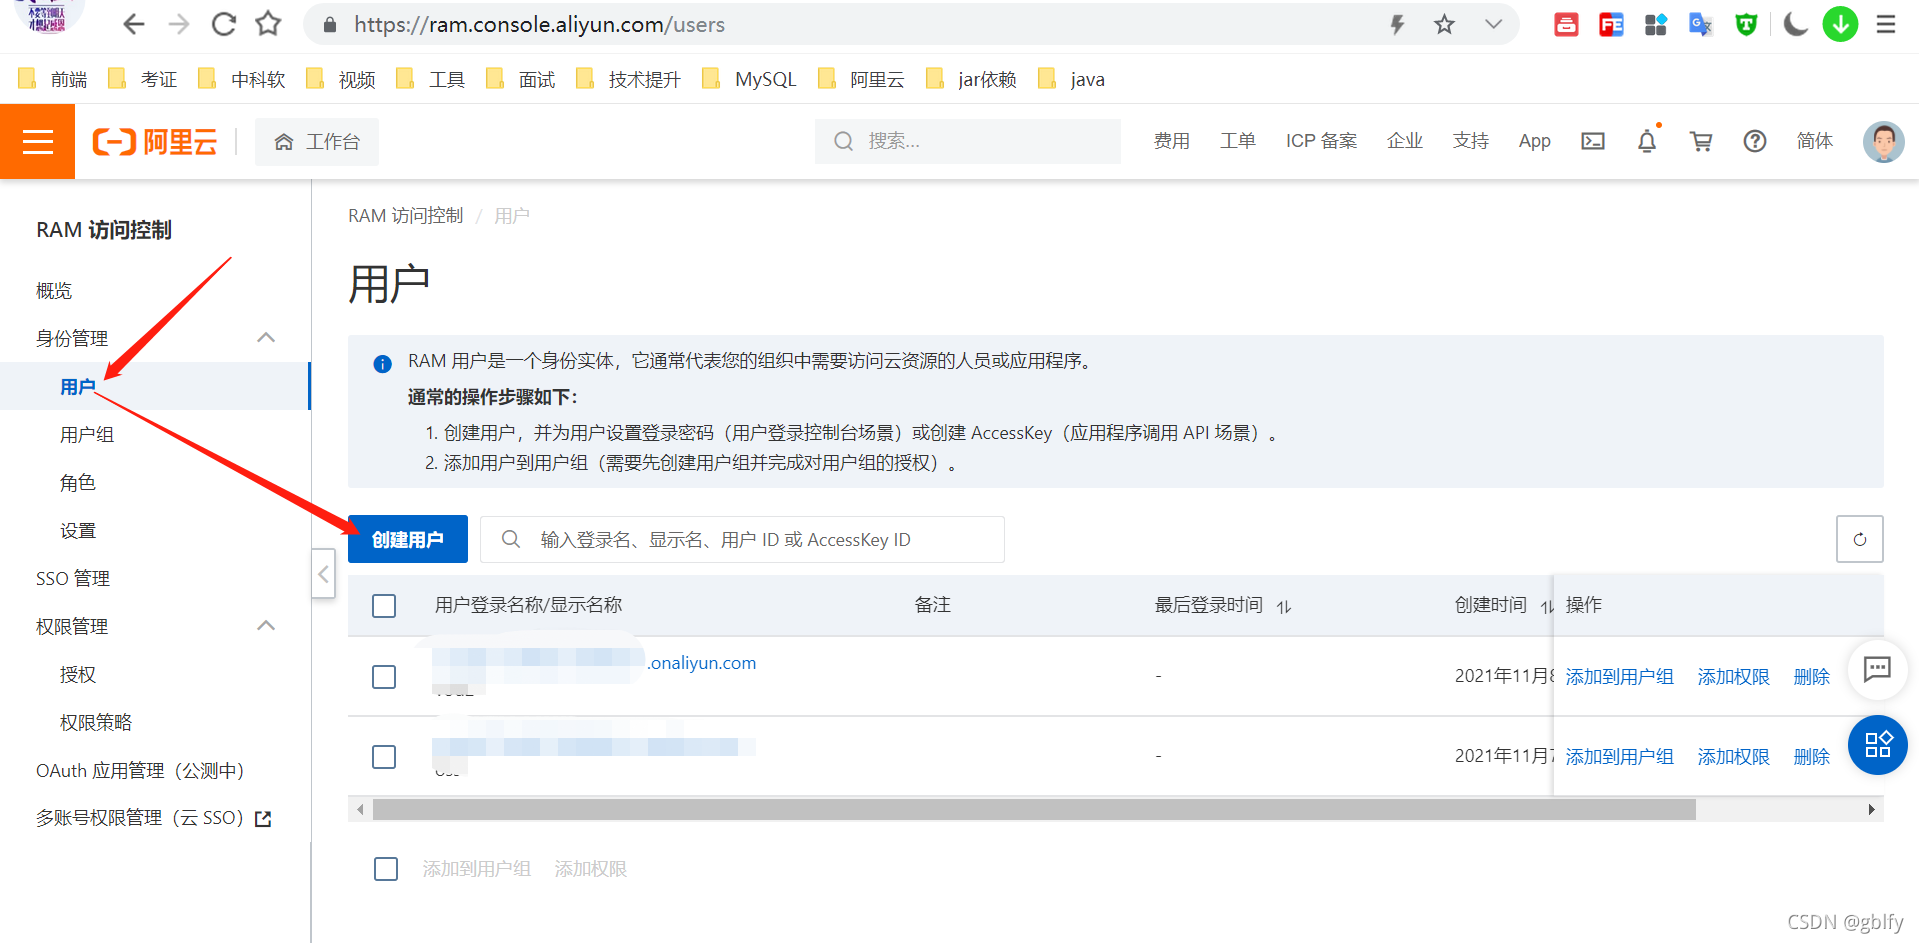Screen dimensions: 1919x943
Task: Click the Cloud Shell terminal icon
Action: (1593, 141)
